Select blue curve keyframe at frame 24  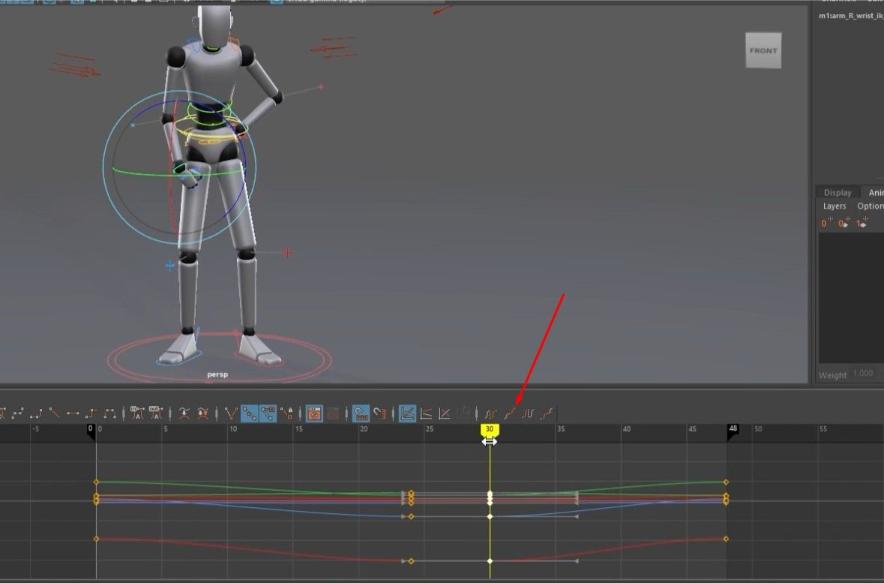(x=411, y=516)
